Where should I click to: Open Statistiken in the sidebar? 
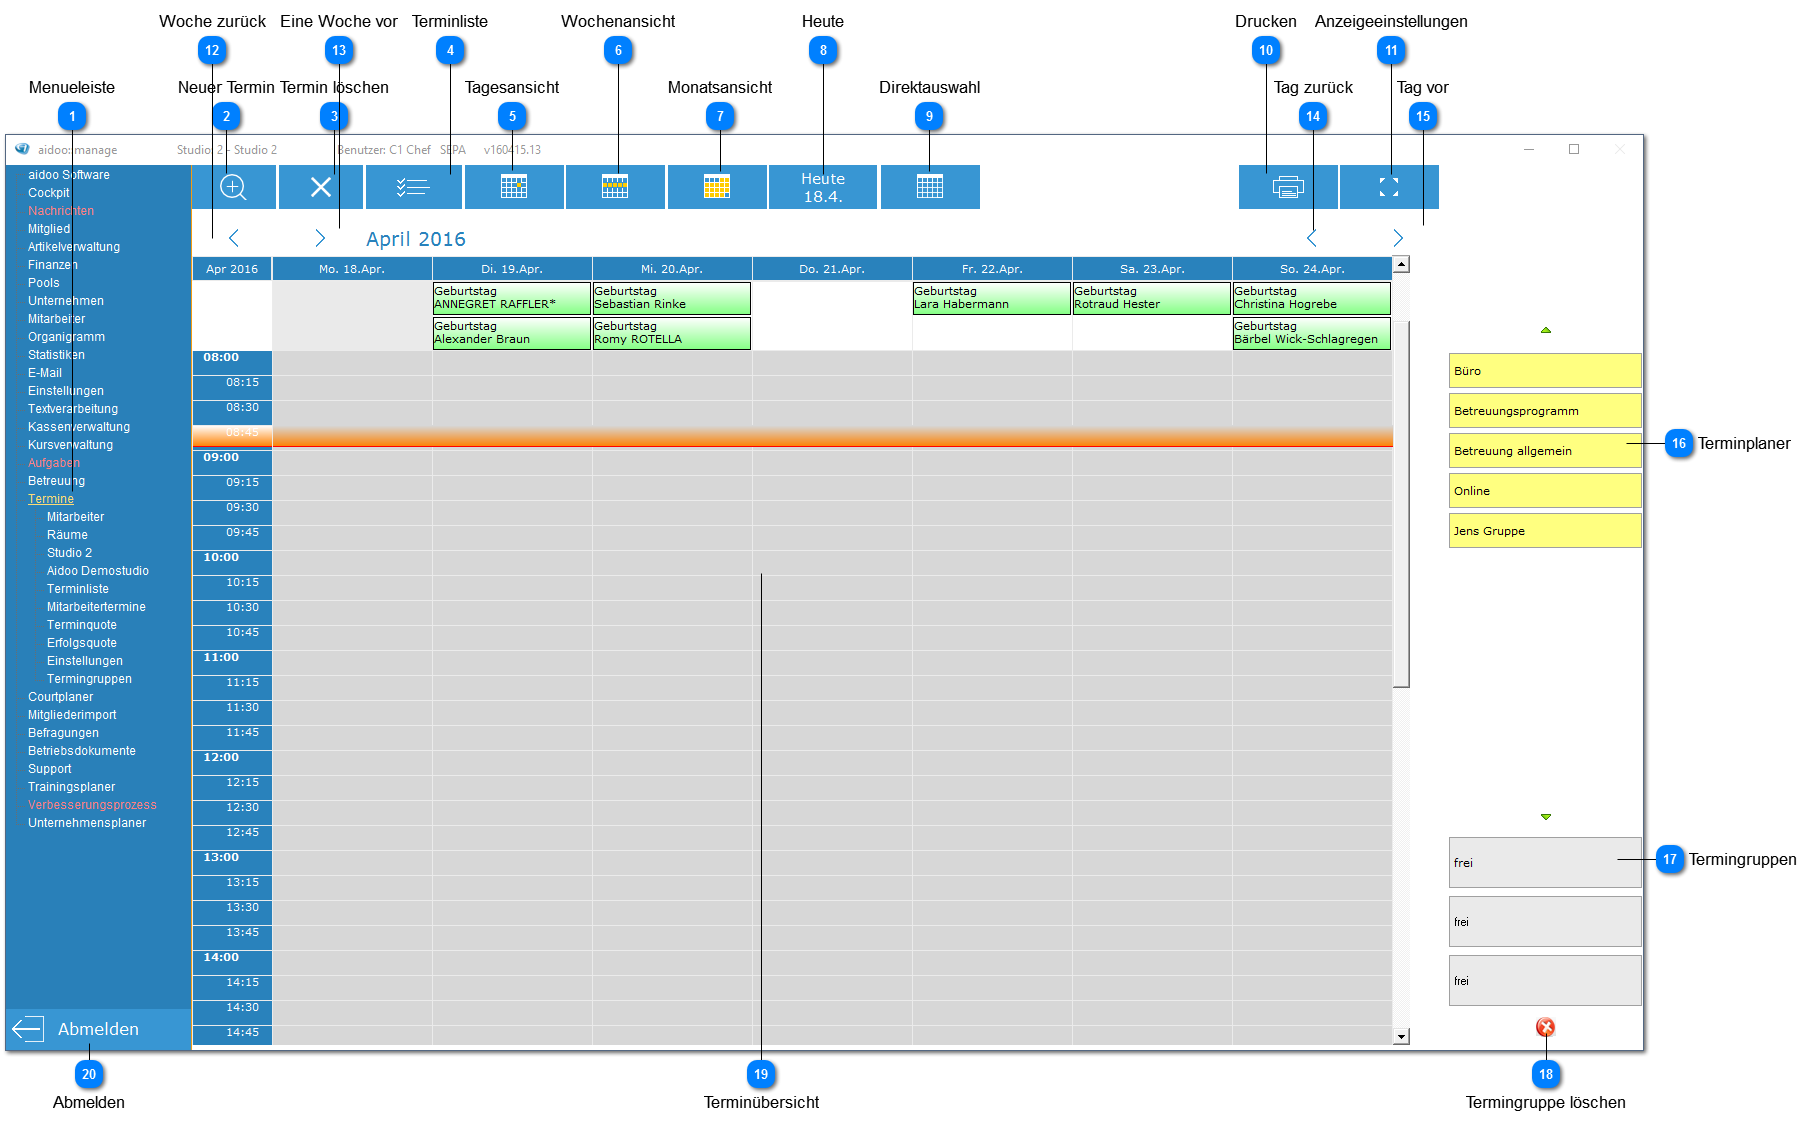click(56, 355)
